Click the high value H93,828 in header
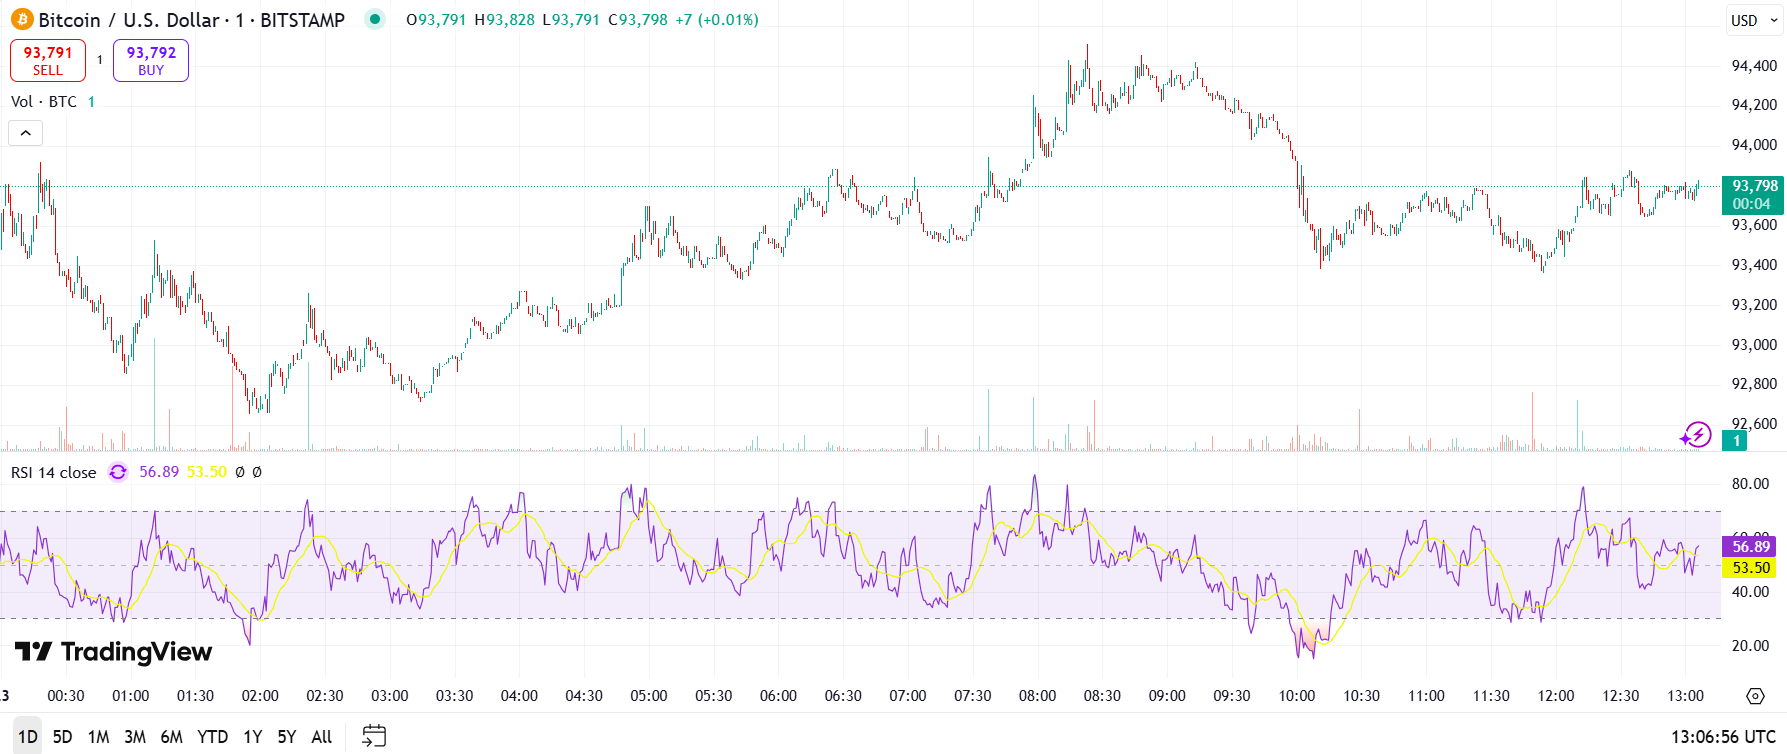This screenshot has height=754, width=1787. click(504, 20)
